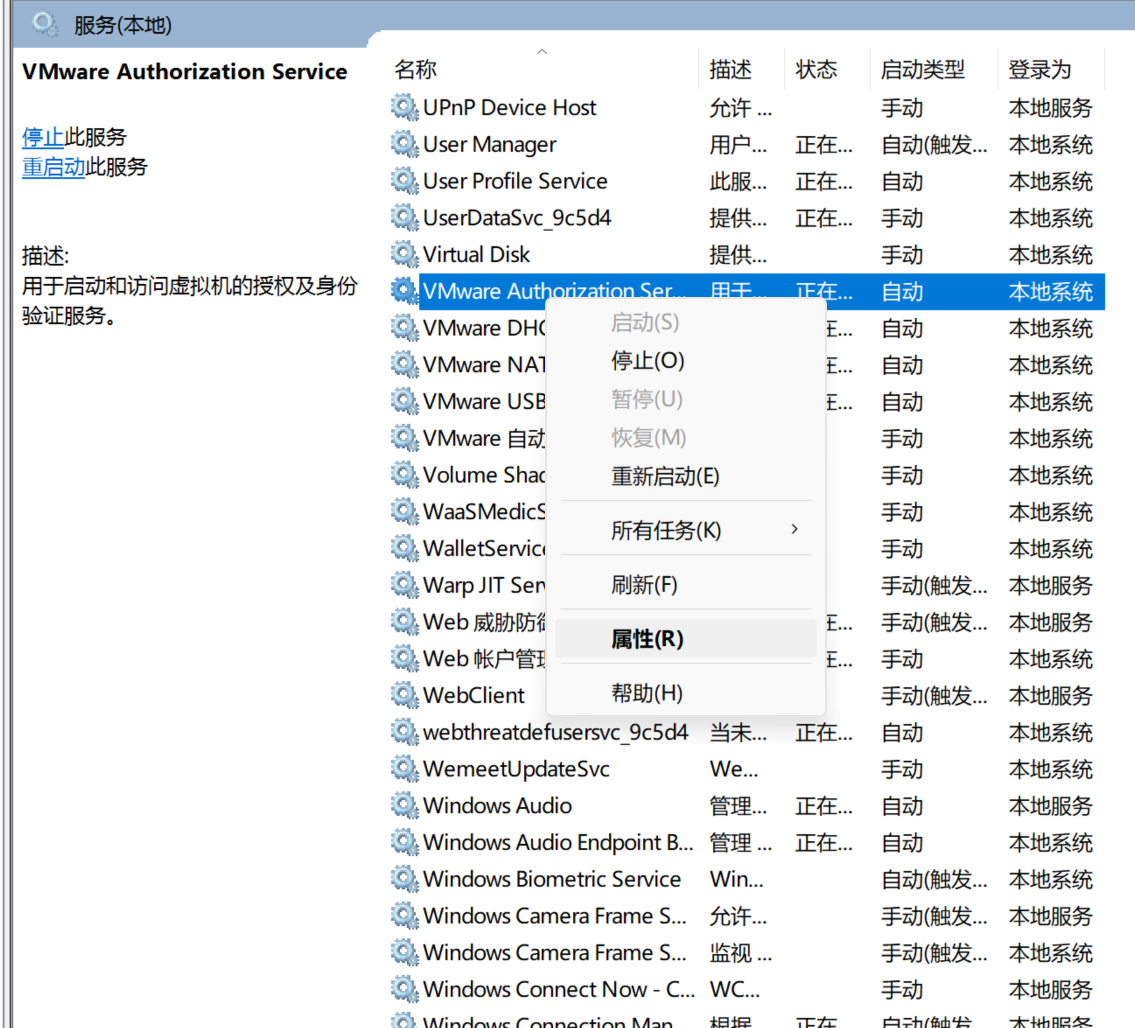Choose 停止(O) in the context menu

[x=685, y=361]
